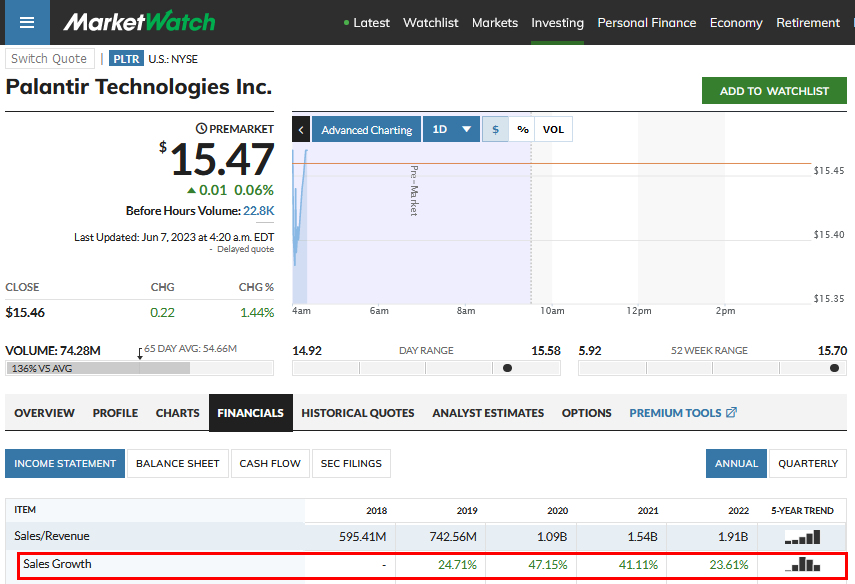855x584 pixels.
Task: Switch chart display to percent
Action: [x=522, y=129]
